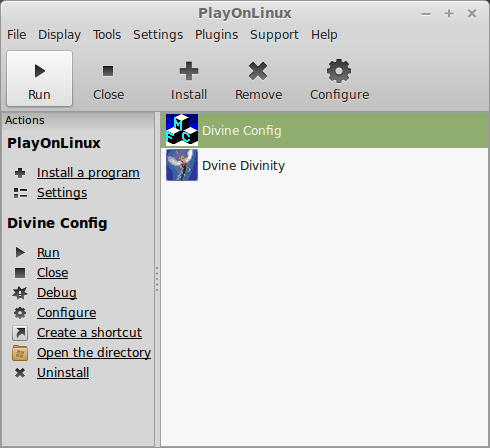Click the Install a program link

tap(88, 173)
